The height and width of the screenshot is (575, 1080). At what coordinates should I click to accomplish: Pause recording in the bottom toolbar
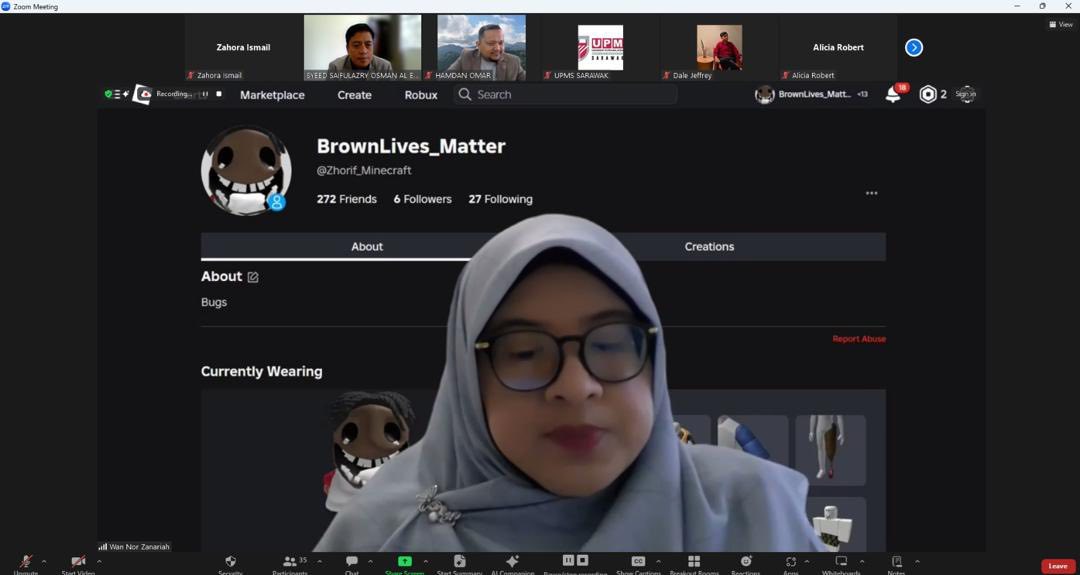pos(568,560)
